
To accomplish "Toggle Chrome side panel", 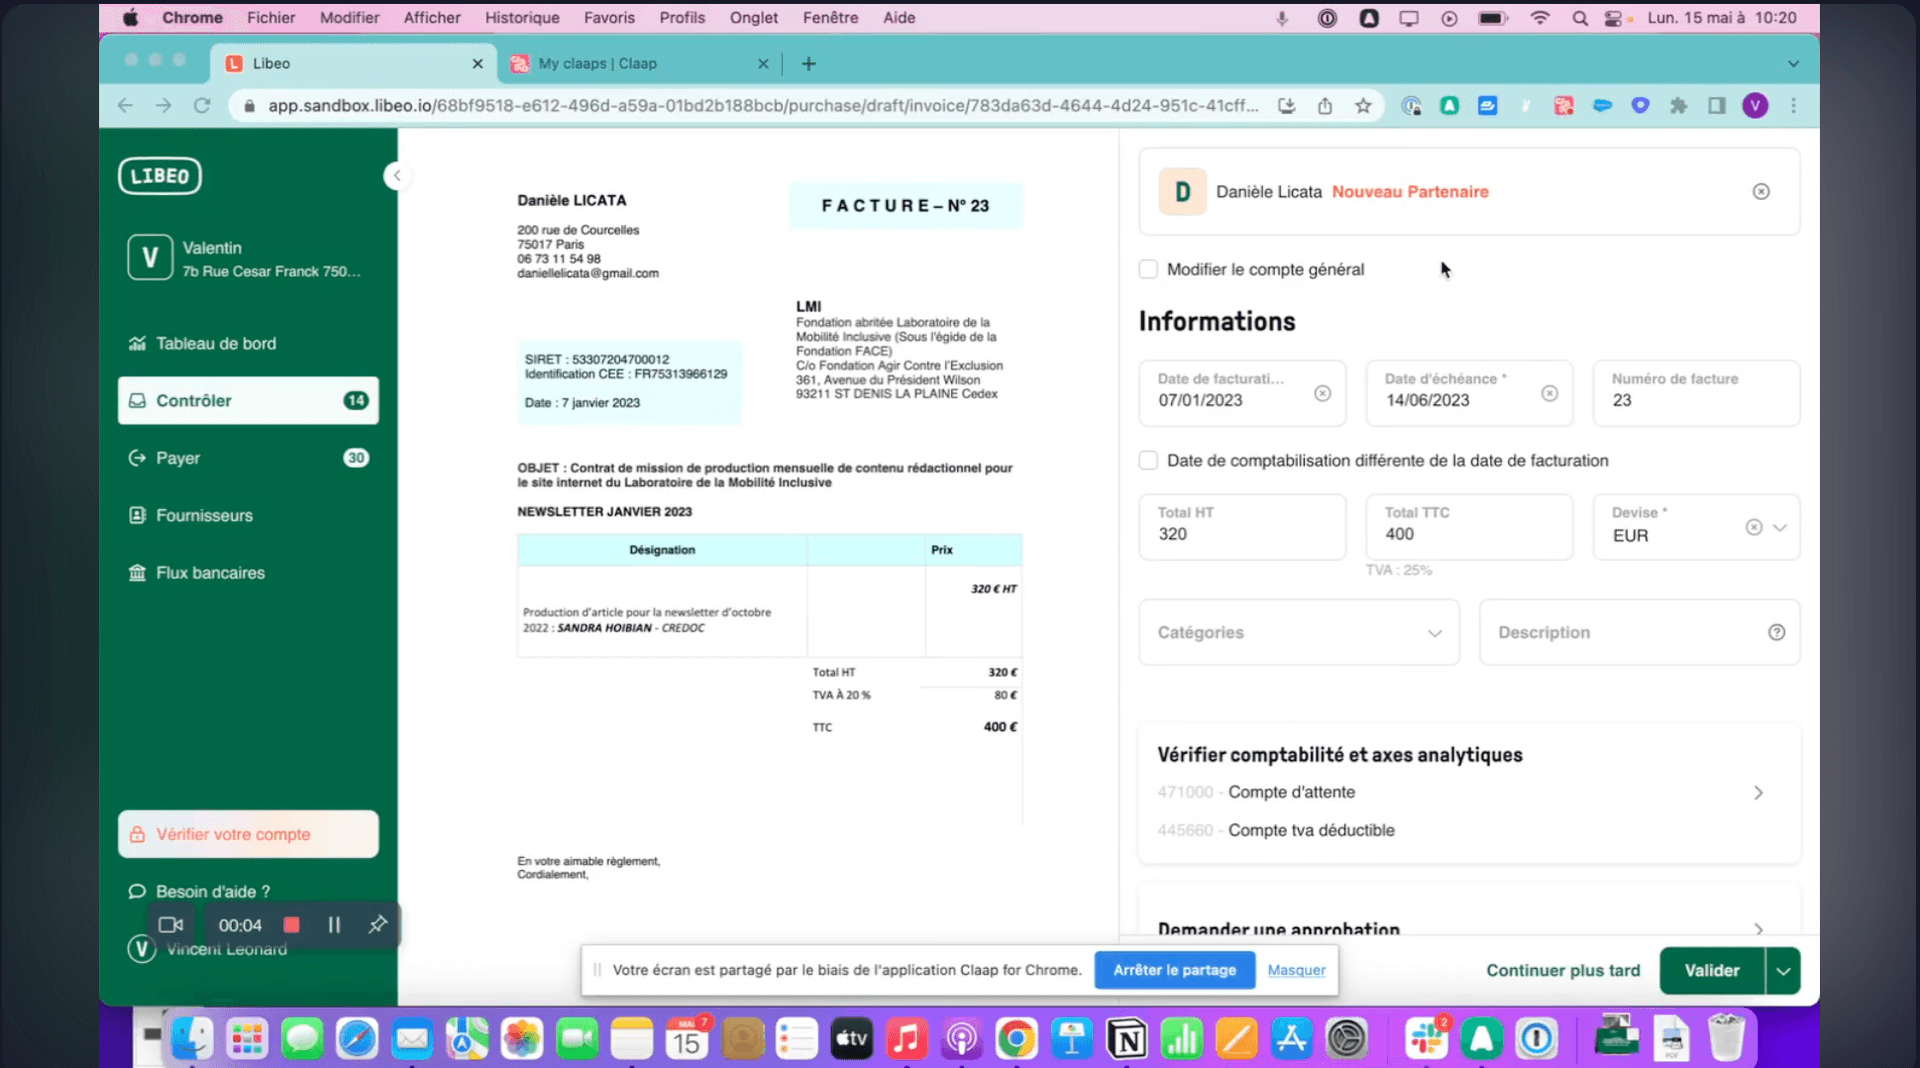I will coord(1717,105).
